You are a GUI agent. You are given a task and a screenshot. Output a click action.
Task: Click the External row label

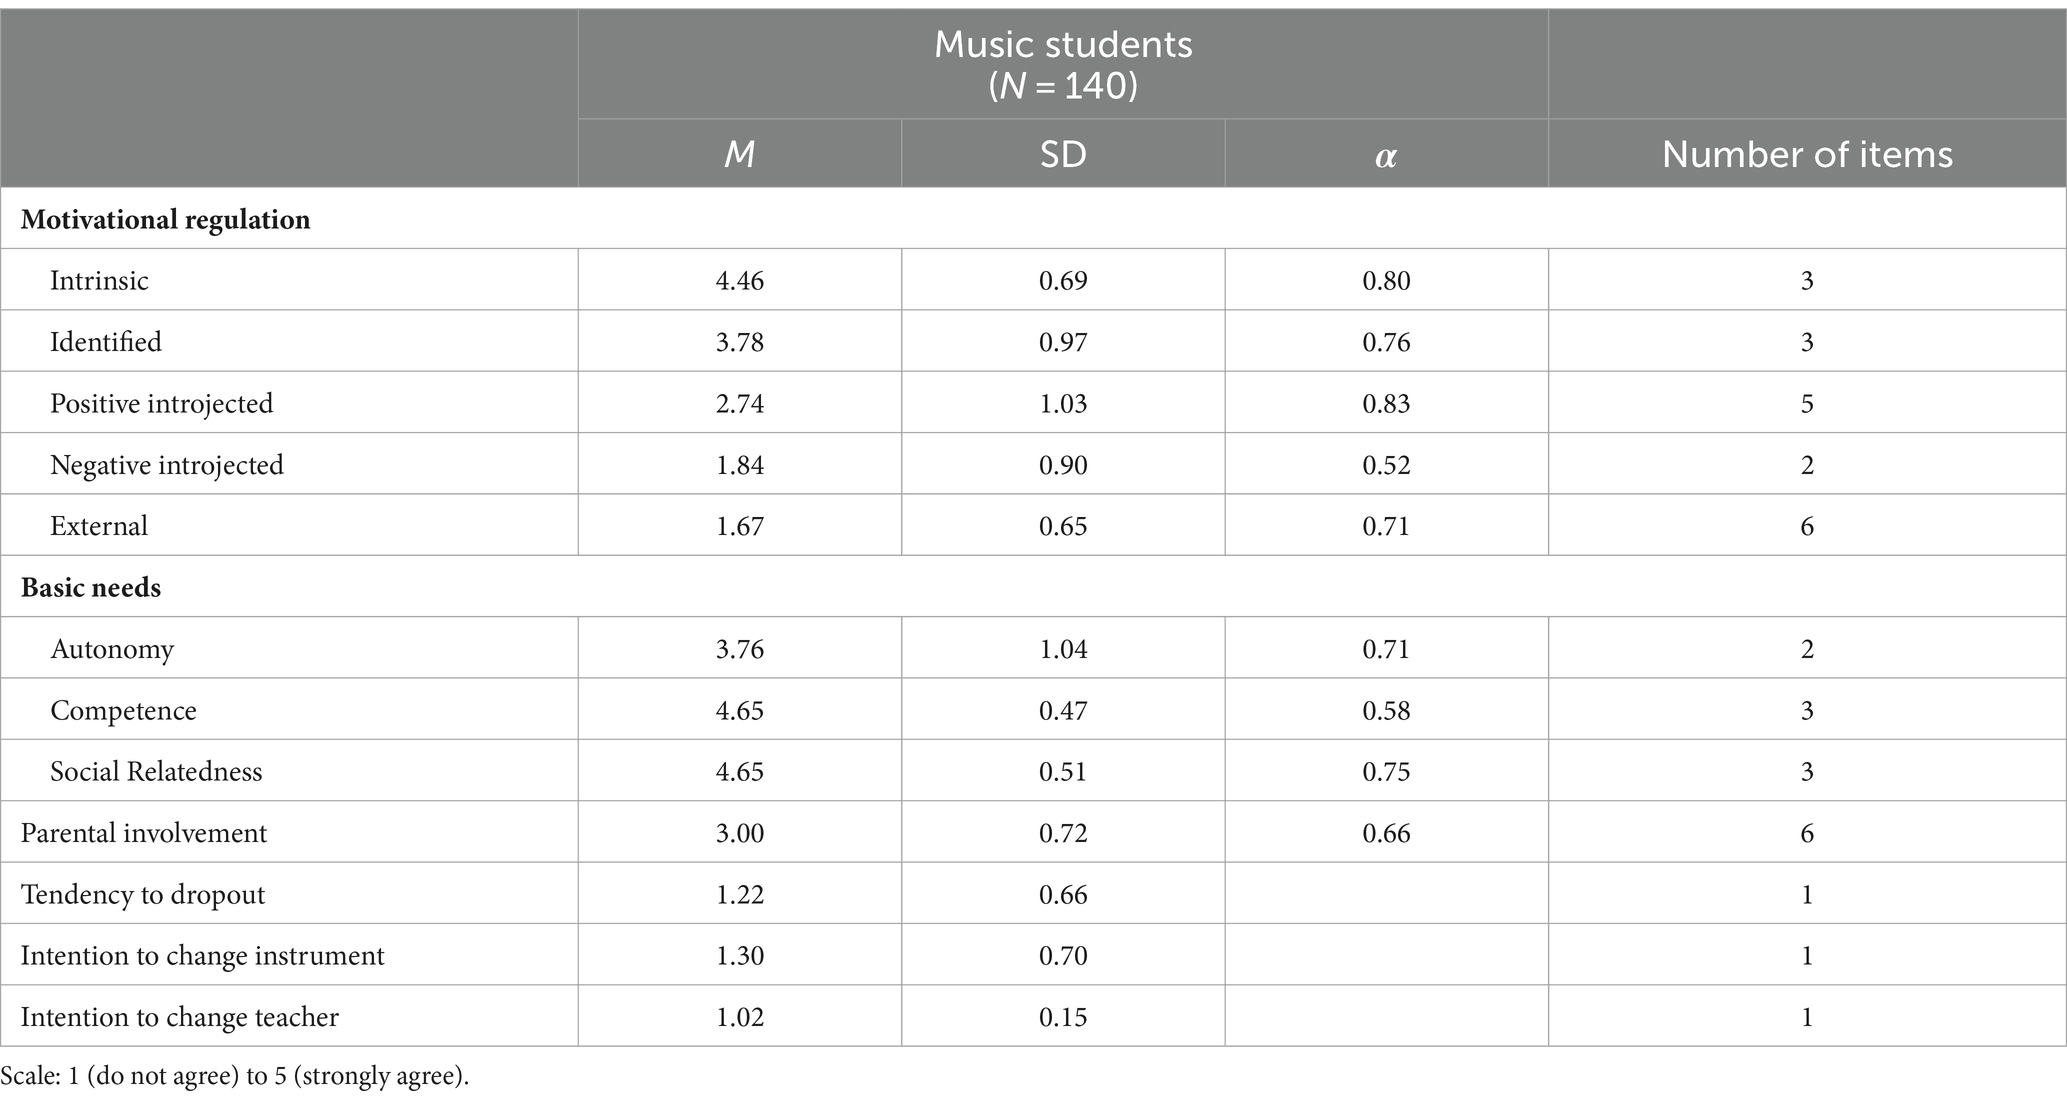pos(99,526)
